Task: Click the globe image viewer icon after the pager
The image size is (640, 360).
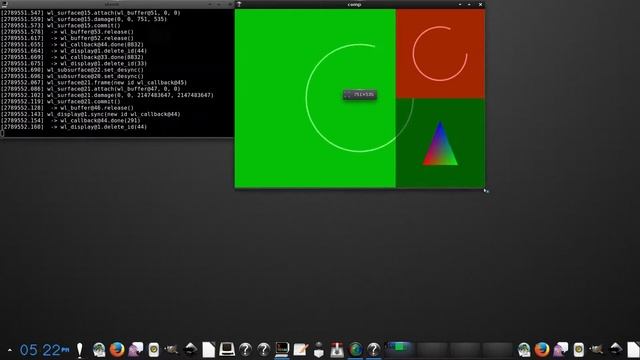Action: (x=524, y=350)
